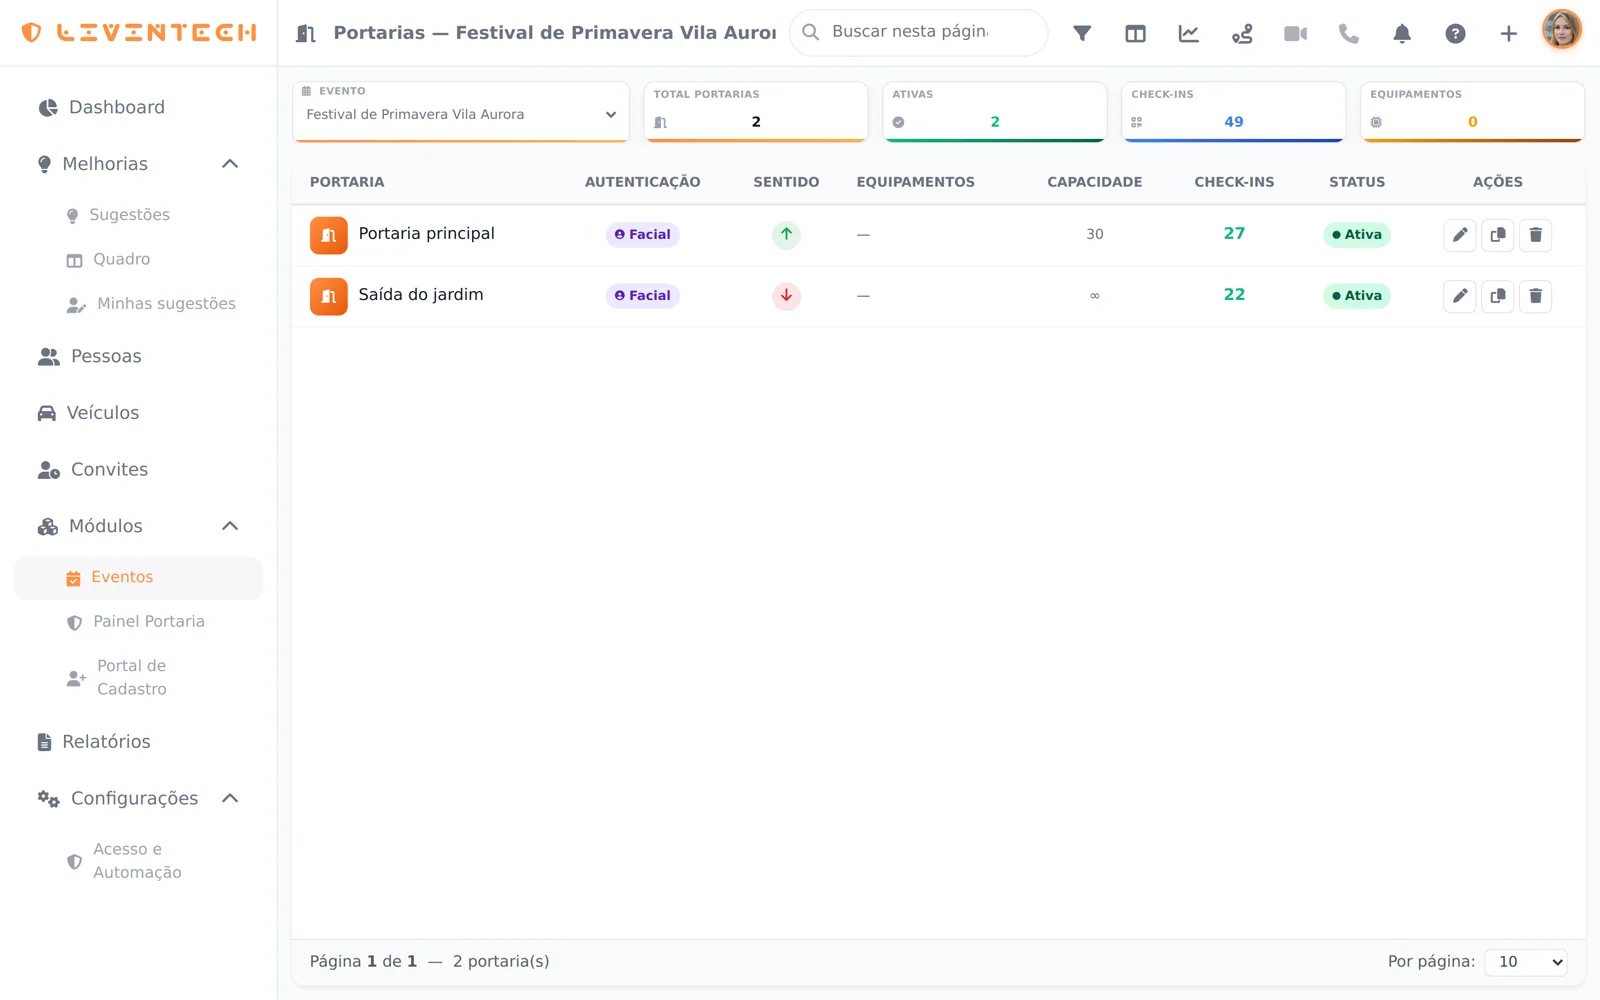Open the Por página rows dropdown
Viewport: 1600px width, 1000px height.
click(1526, 962)
